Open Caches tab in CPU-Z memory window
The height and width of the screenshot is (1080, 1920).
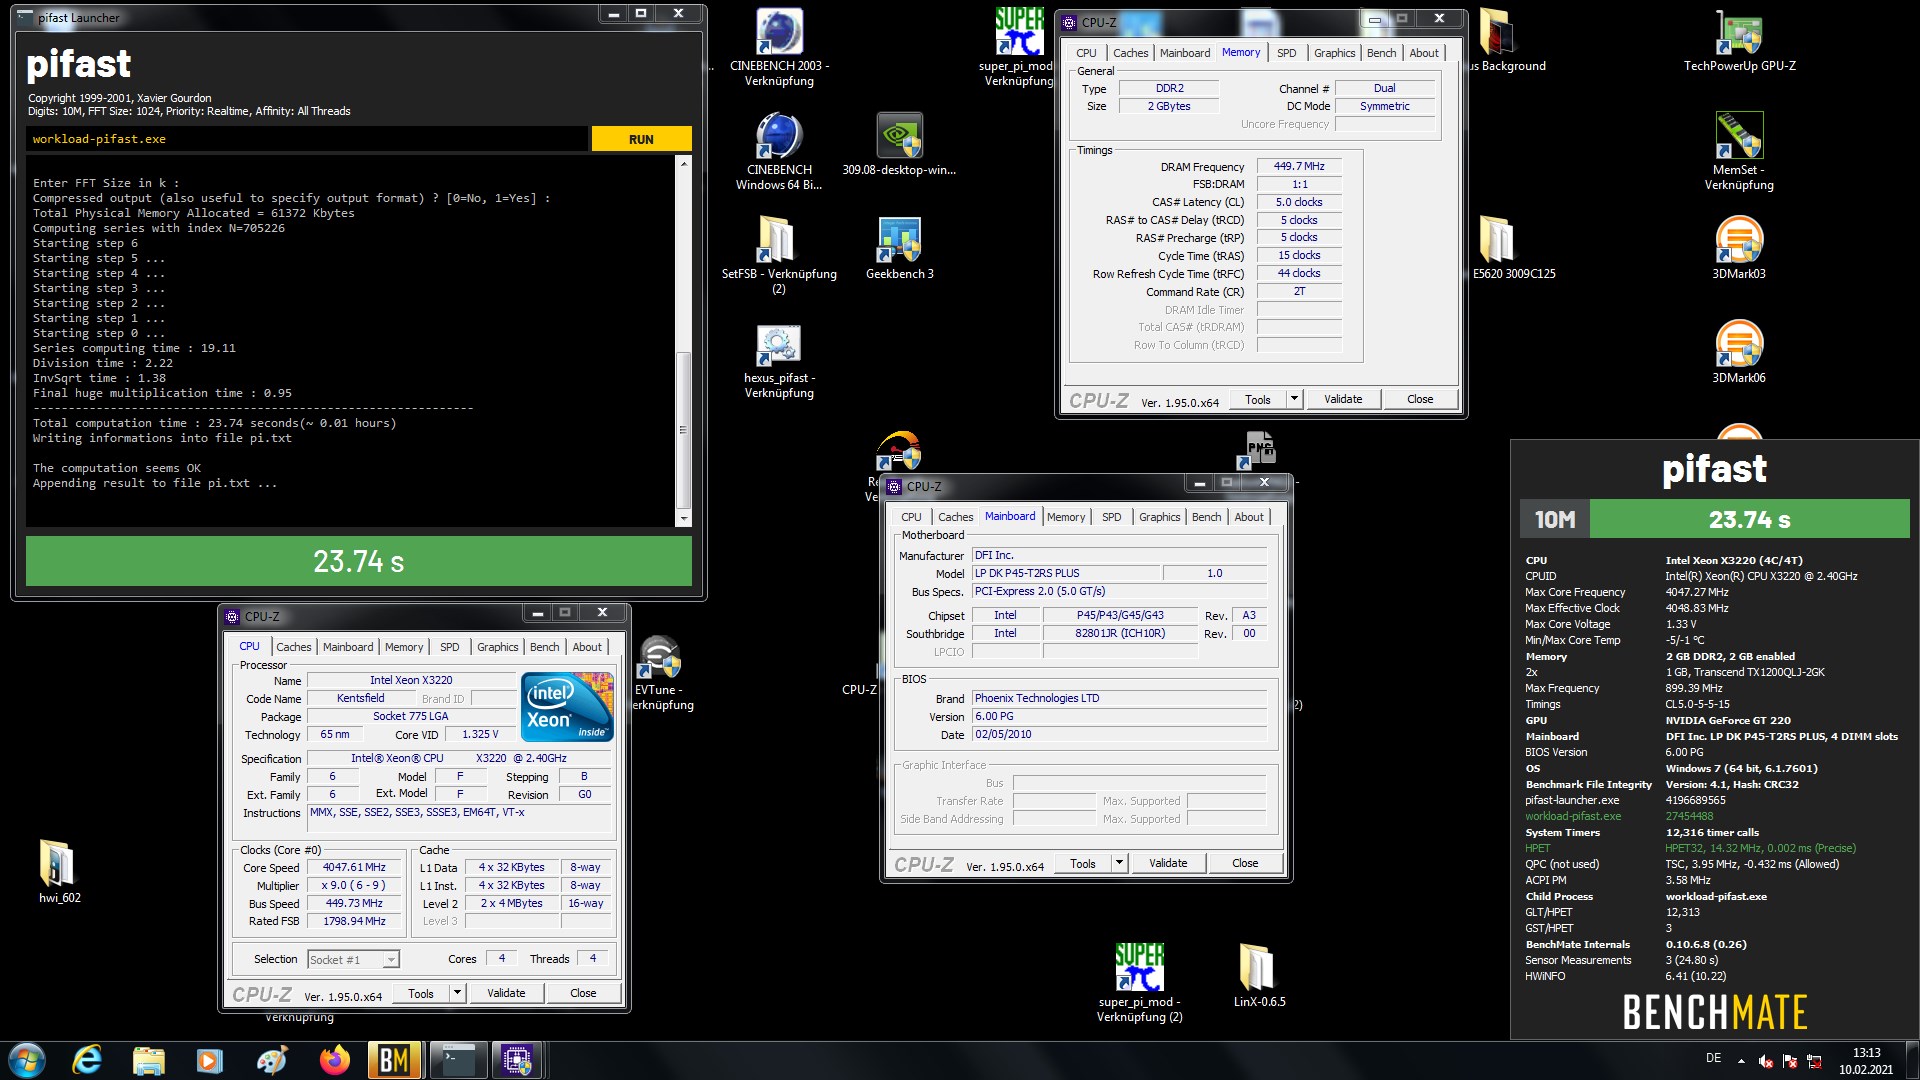(1130, 53)
